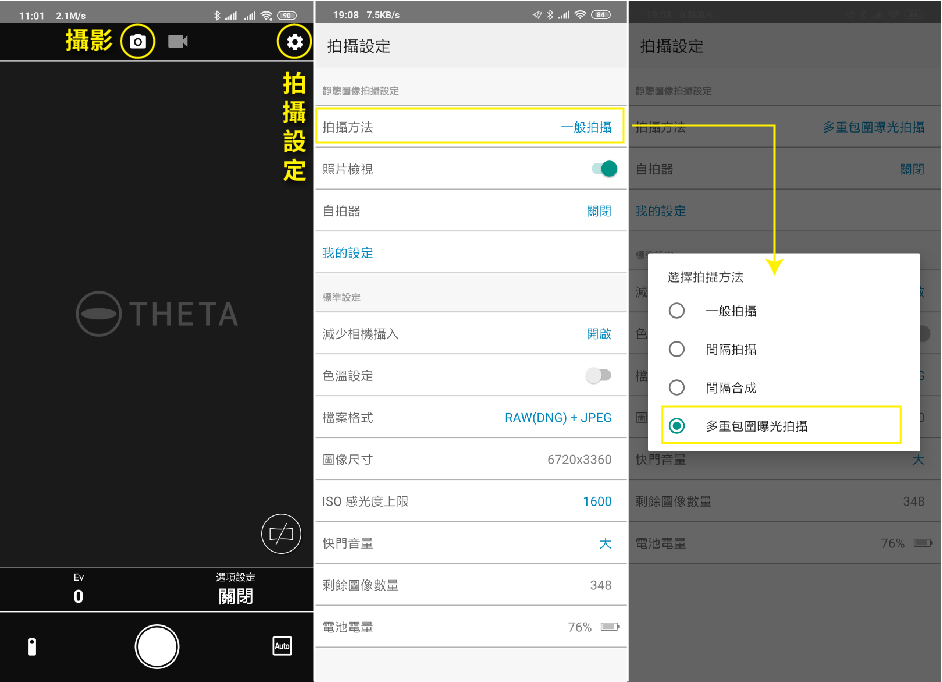Tap the battery icon beside 76%

click(609, 627)
